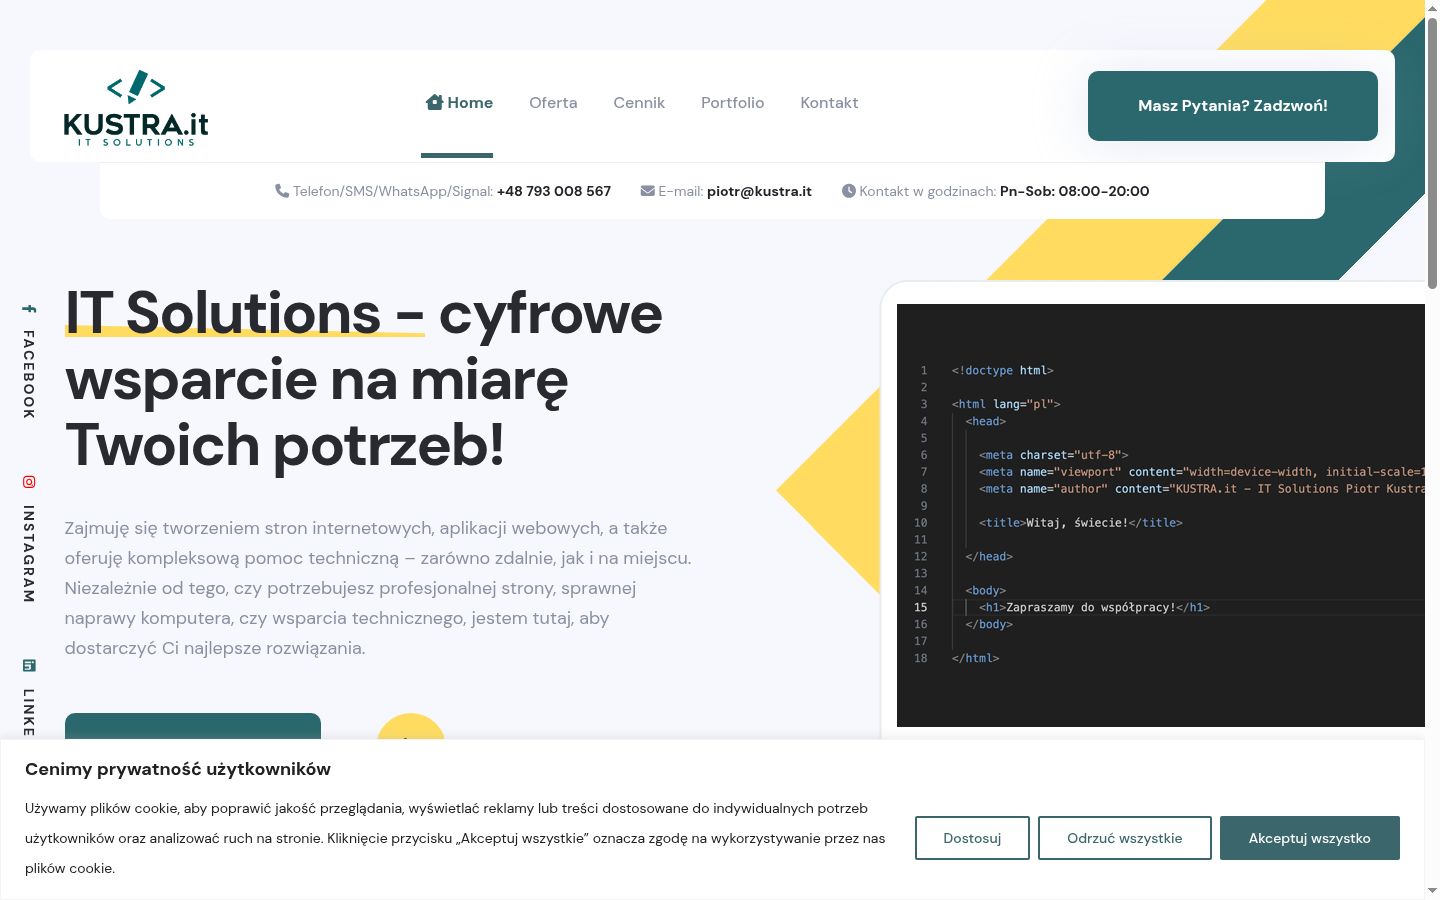Viewport: 1440px width, 900px height.
Task: Click the phone icon in contact bar
Action: tap(282, 191)
